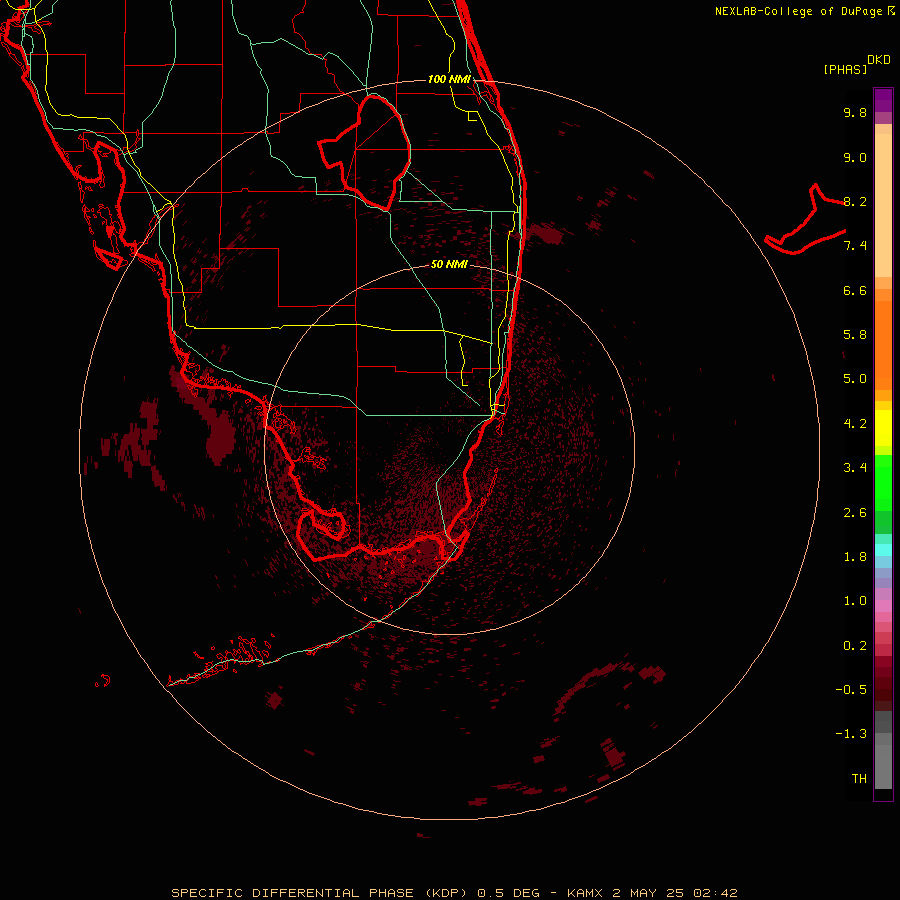
Task: Click the purple swatch at the top of the color bar
Action: point(883,100)
